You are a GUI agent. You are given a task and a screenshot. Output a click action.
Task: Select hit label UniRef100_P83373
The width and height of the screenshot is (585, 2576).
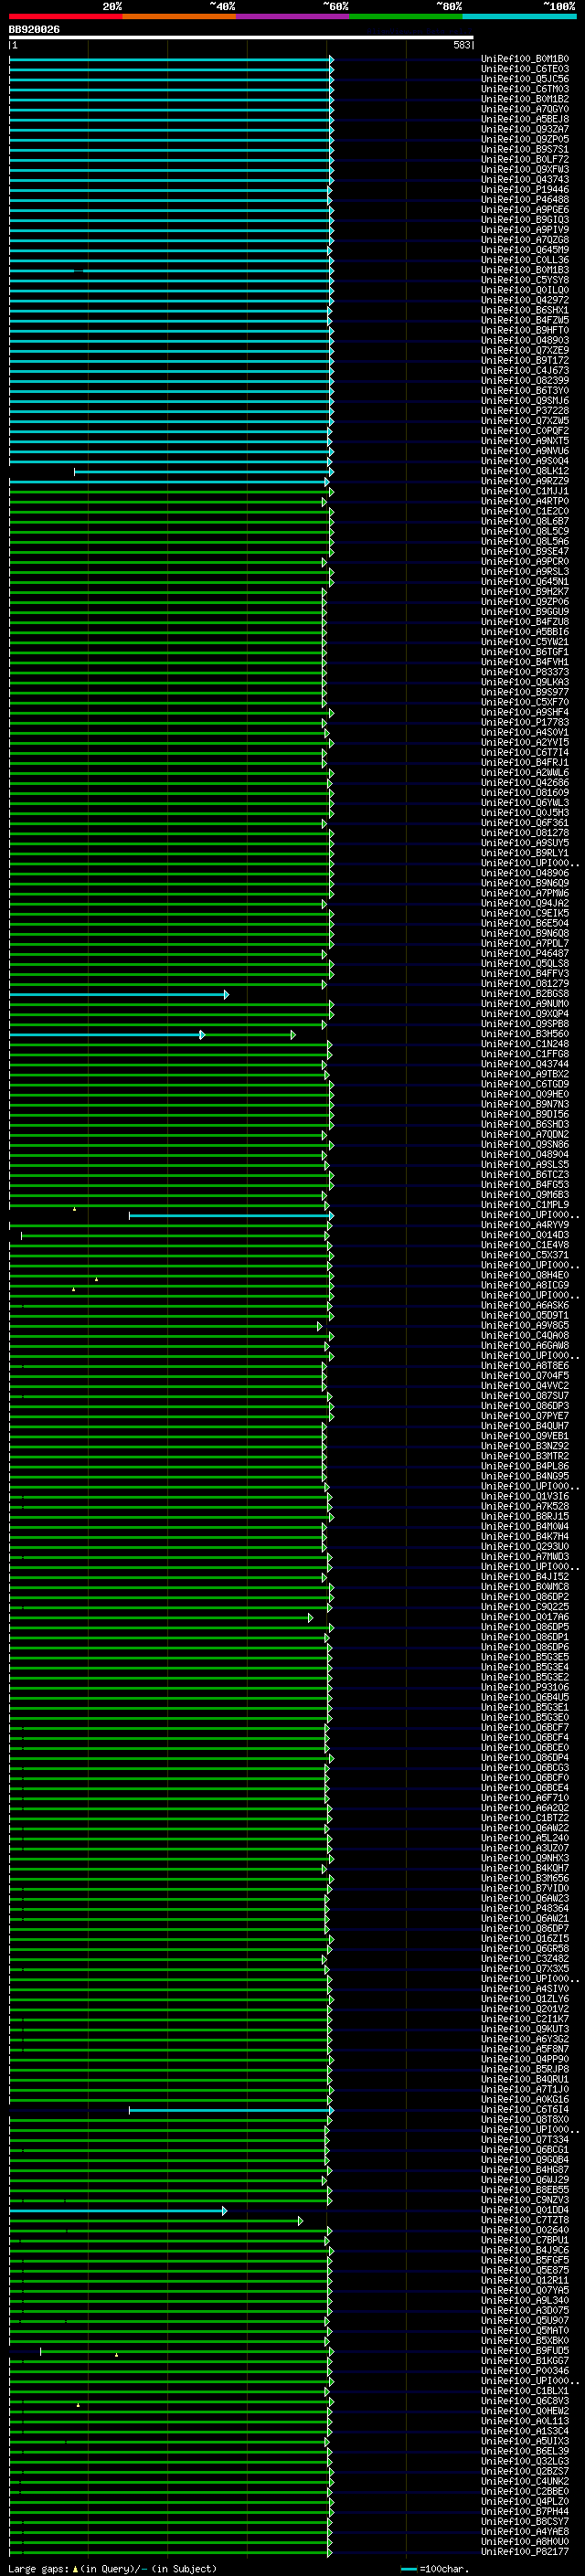[x=525, y=672]
